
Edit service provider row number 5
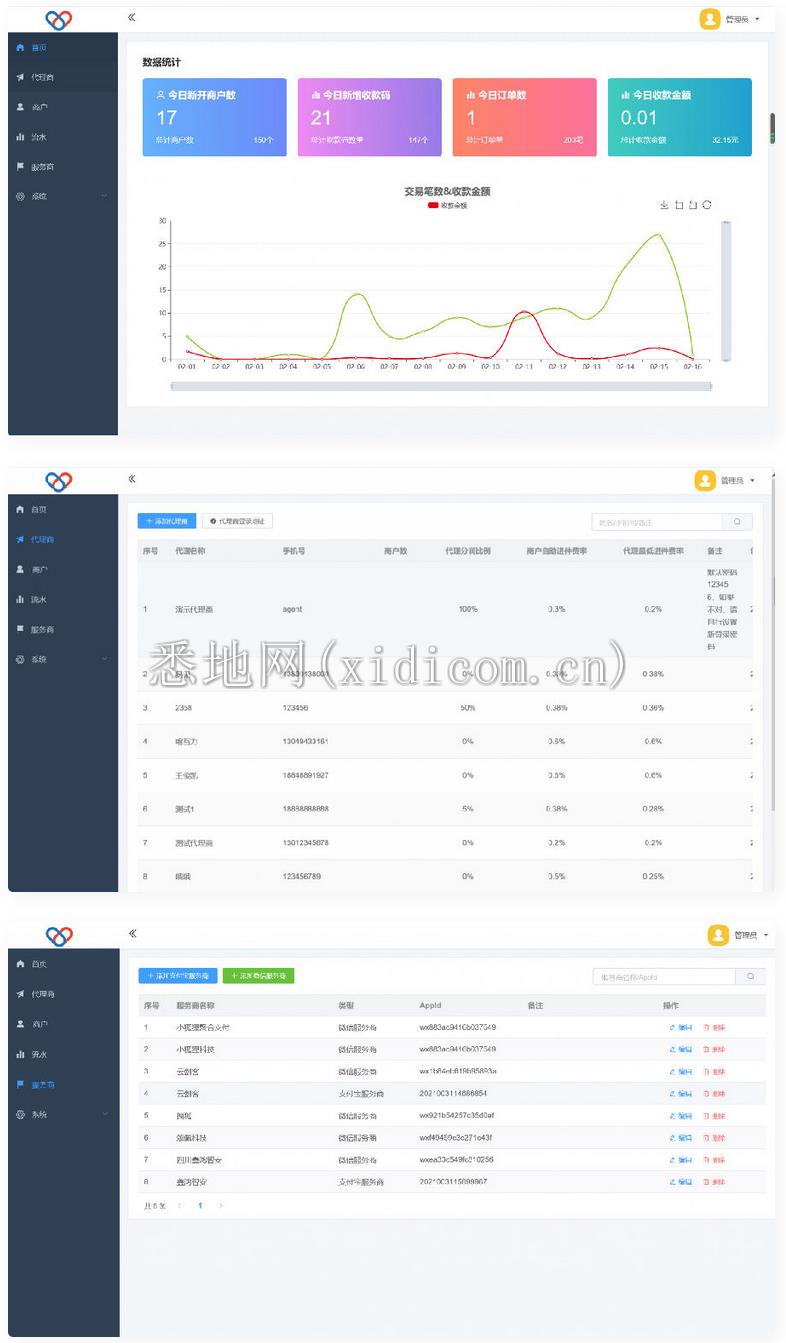681,1116
